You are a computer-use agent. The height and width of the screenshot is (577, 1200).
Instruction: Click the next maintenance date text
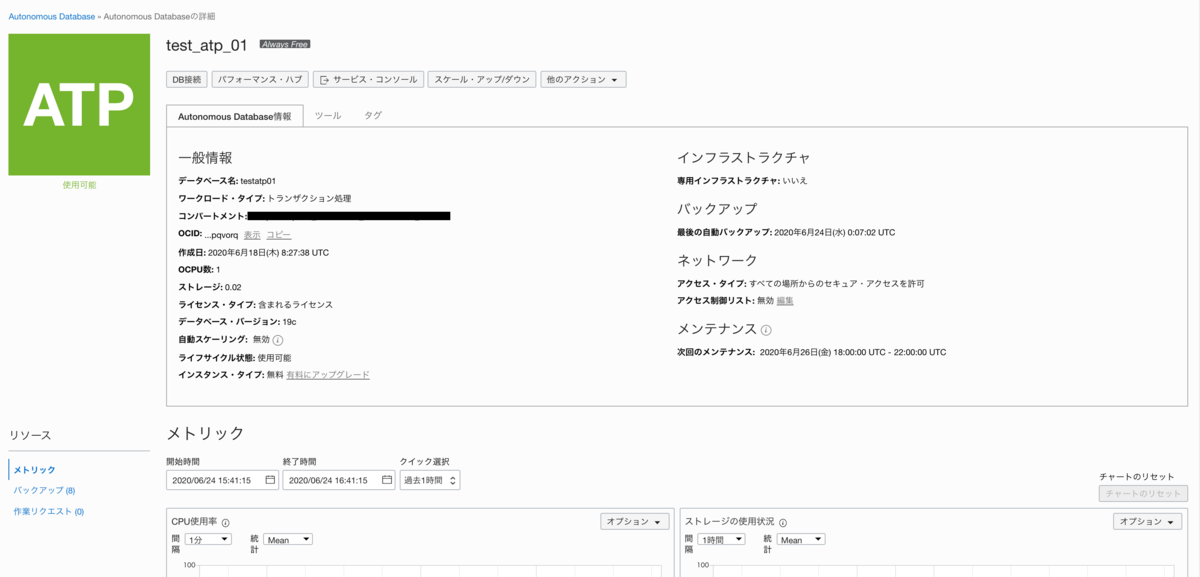point(853,353)
